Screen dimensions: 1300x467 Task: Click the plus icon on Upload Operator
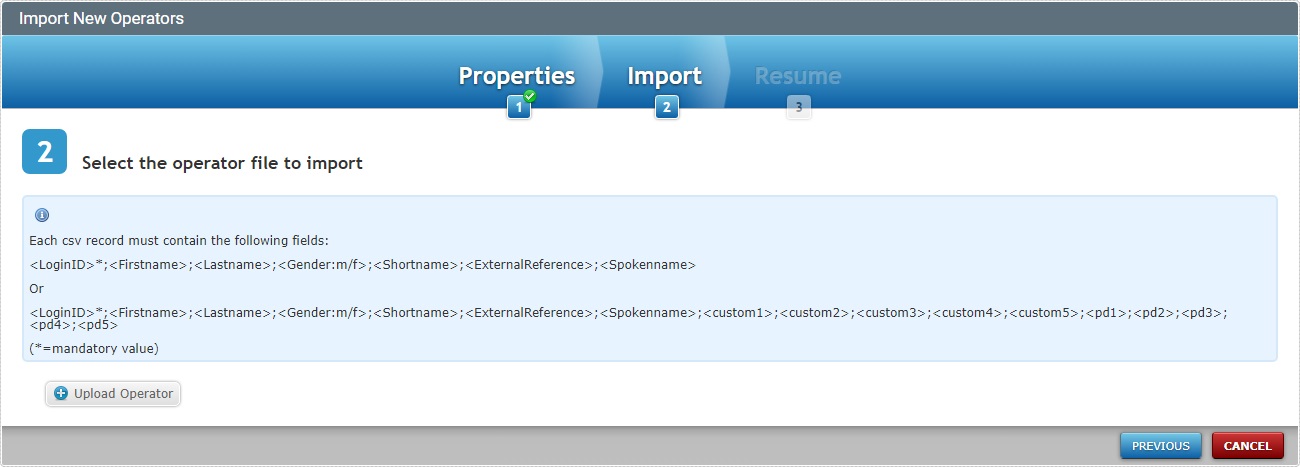coord(61,394)
